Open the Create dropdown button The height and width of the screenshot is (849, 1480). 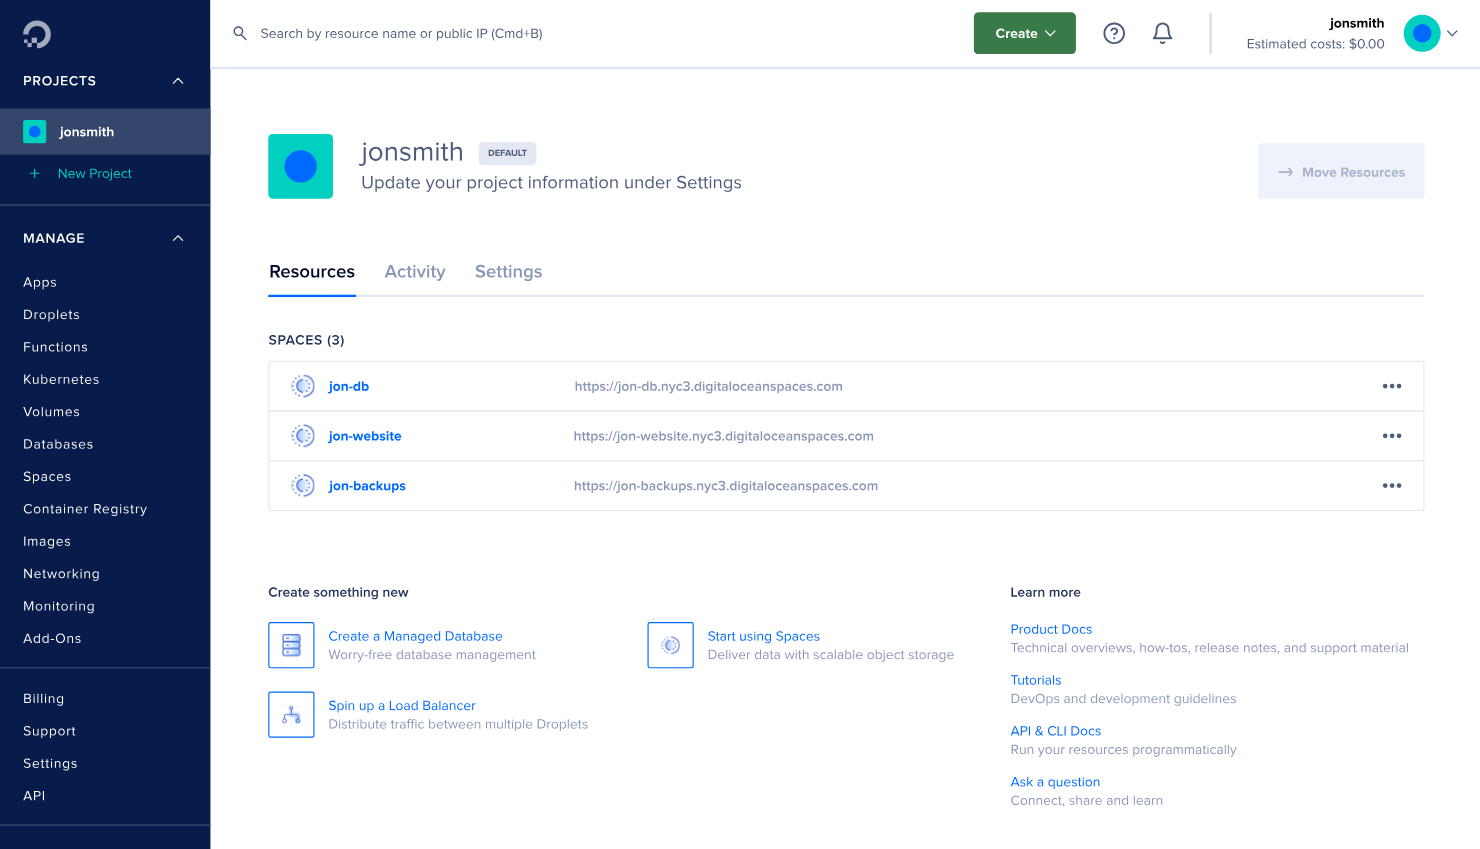click(x=1025, y=33)
